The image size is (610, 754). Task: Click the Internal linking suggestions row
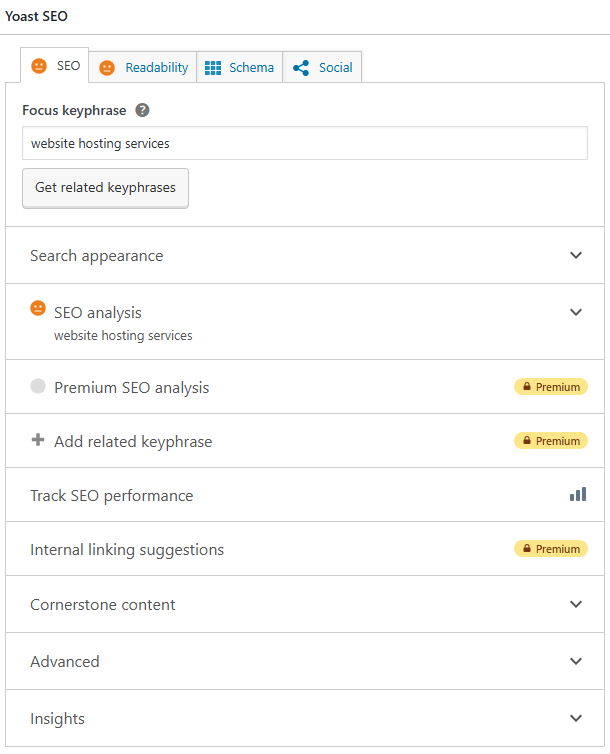click(127, 550)
